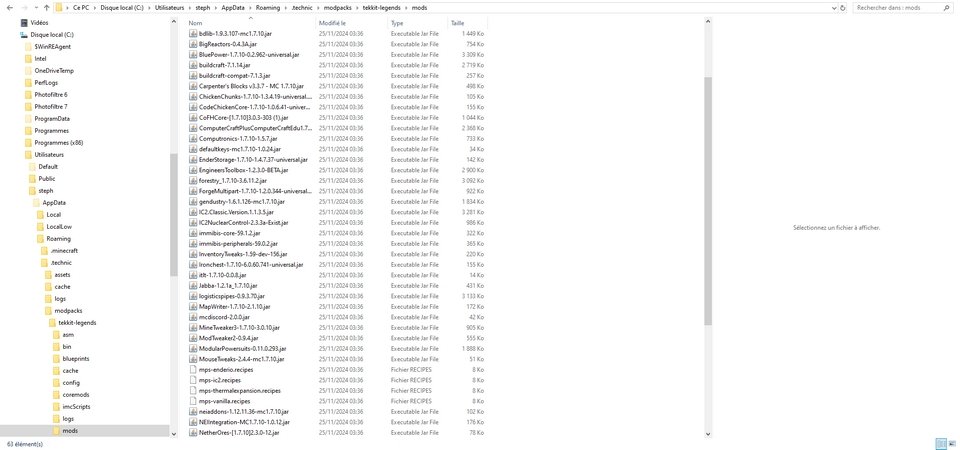Jump to 'Ce PC' in breadcrumb
Image resolution: width=960 pixels, height=450 pixels.
click(80, 8)
